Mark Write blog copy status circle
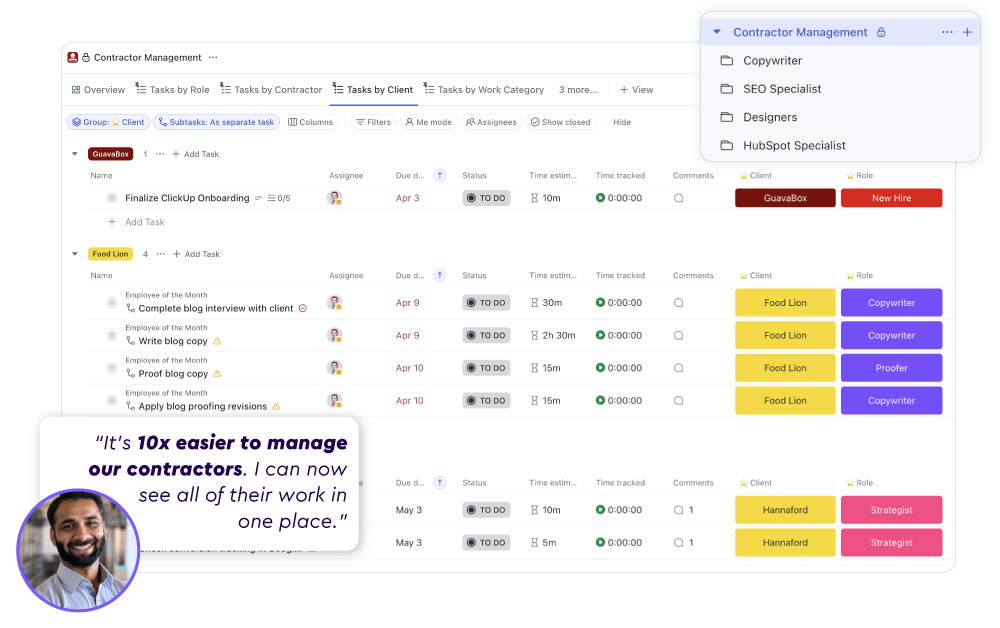The width and height of the screenshot is (1000, 628). [112, 335]
